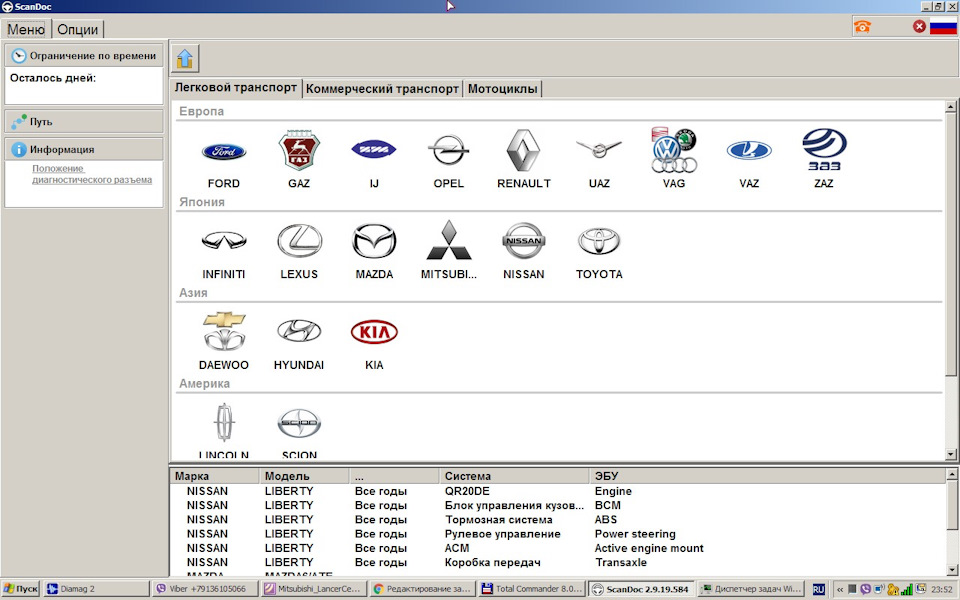Select the Lincoln brand logo

pyautogui.click(x=223, y=422)
